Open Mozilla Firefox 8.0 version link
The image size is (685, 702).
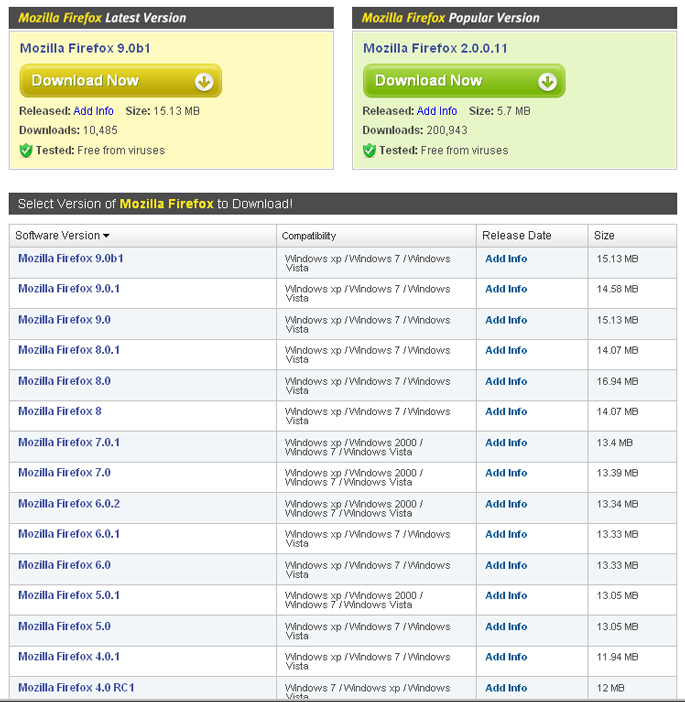(64, 381)
